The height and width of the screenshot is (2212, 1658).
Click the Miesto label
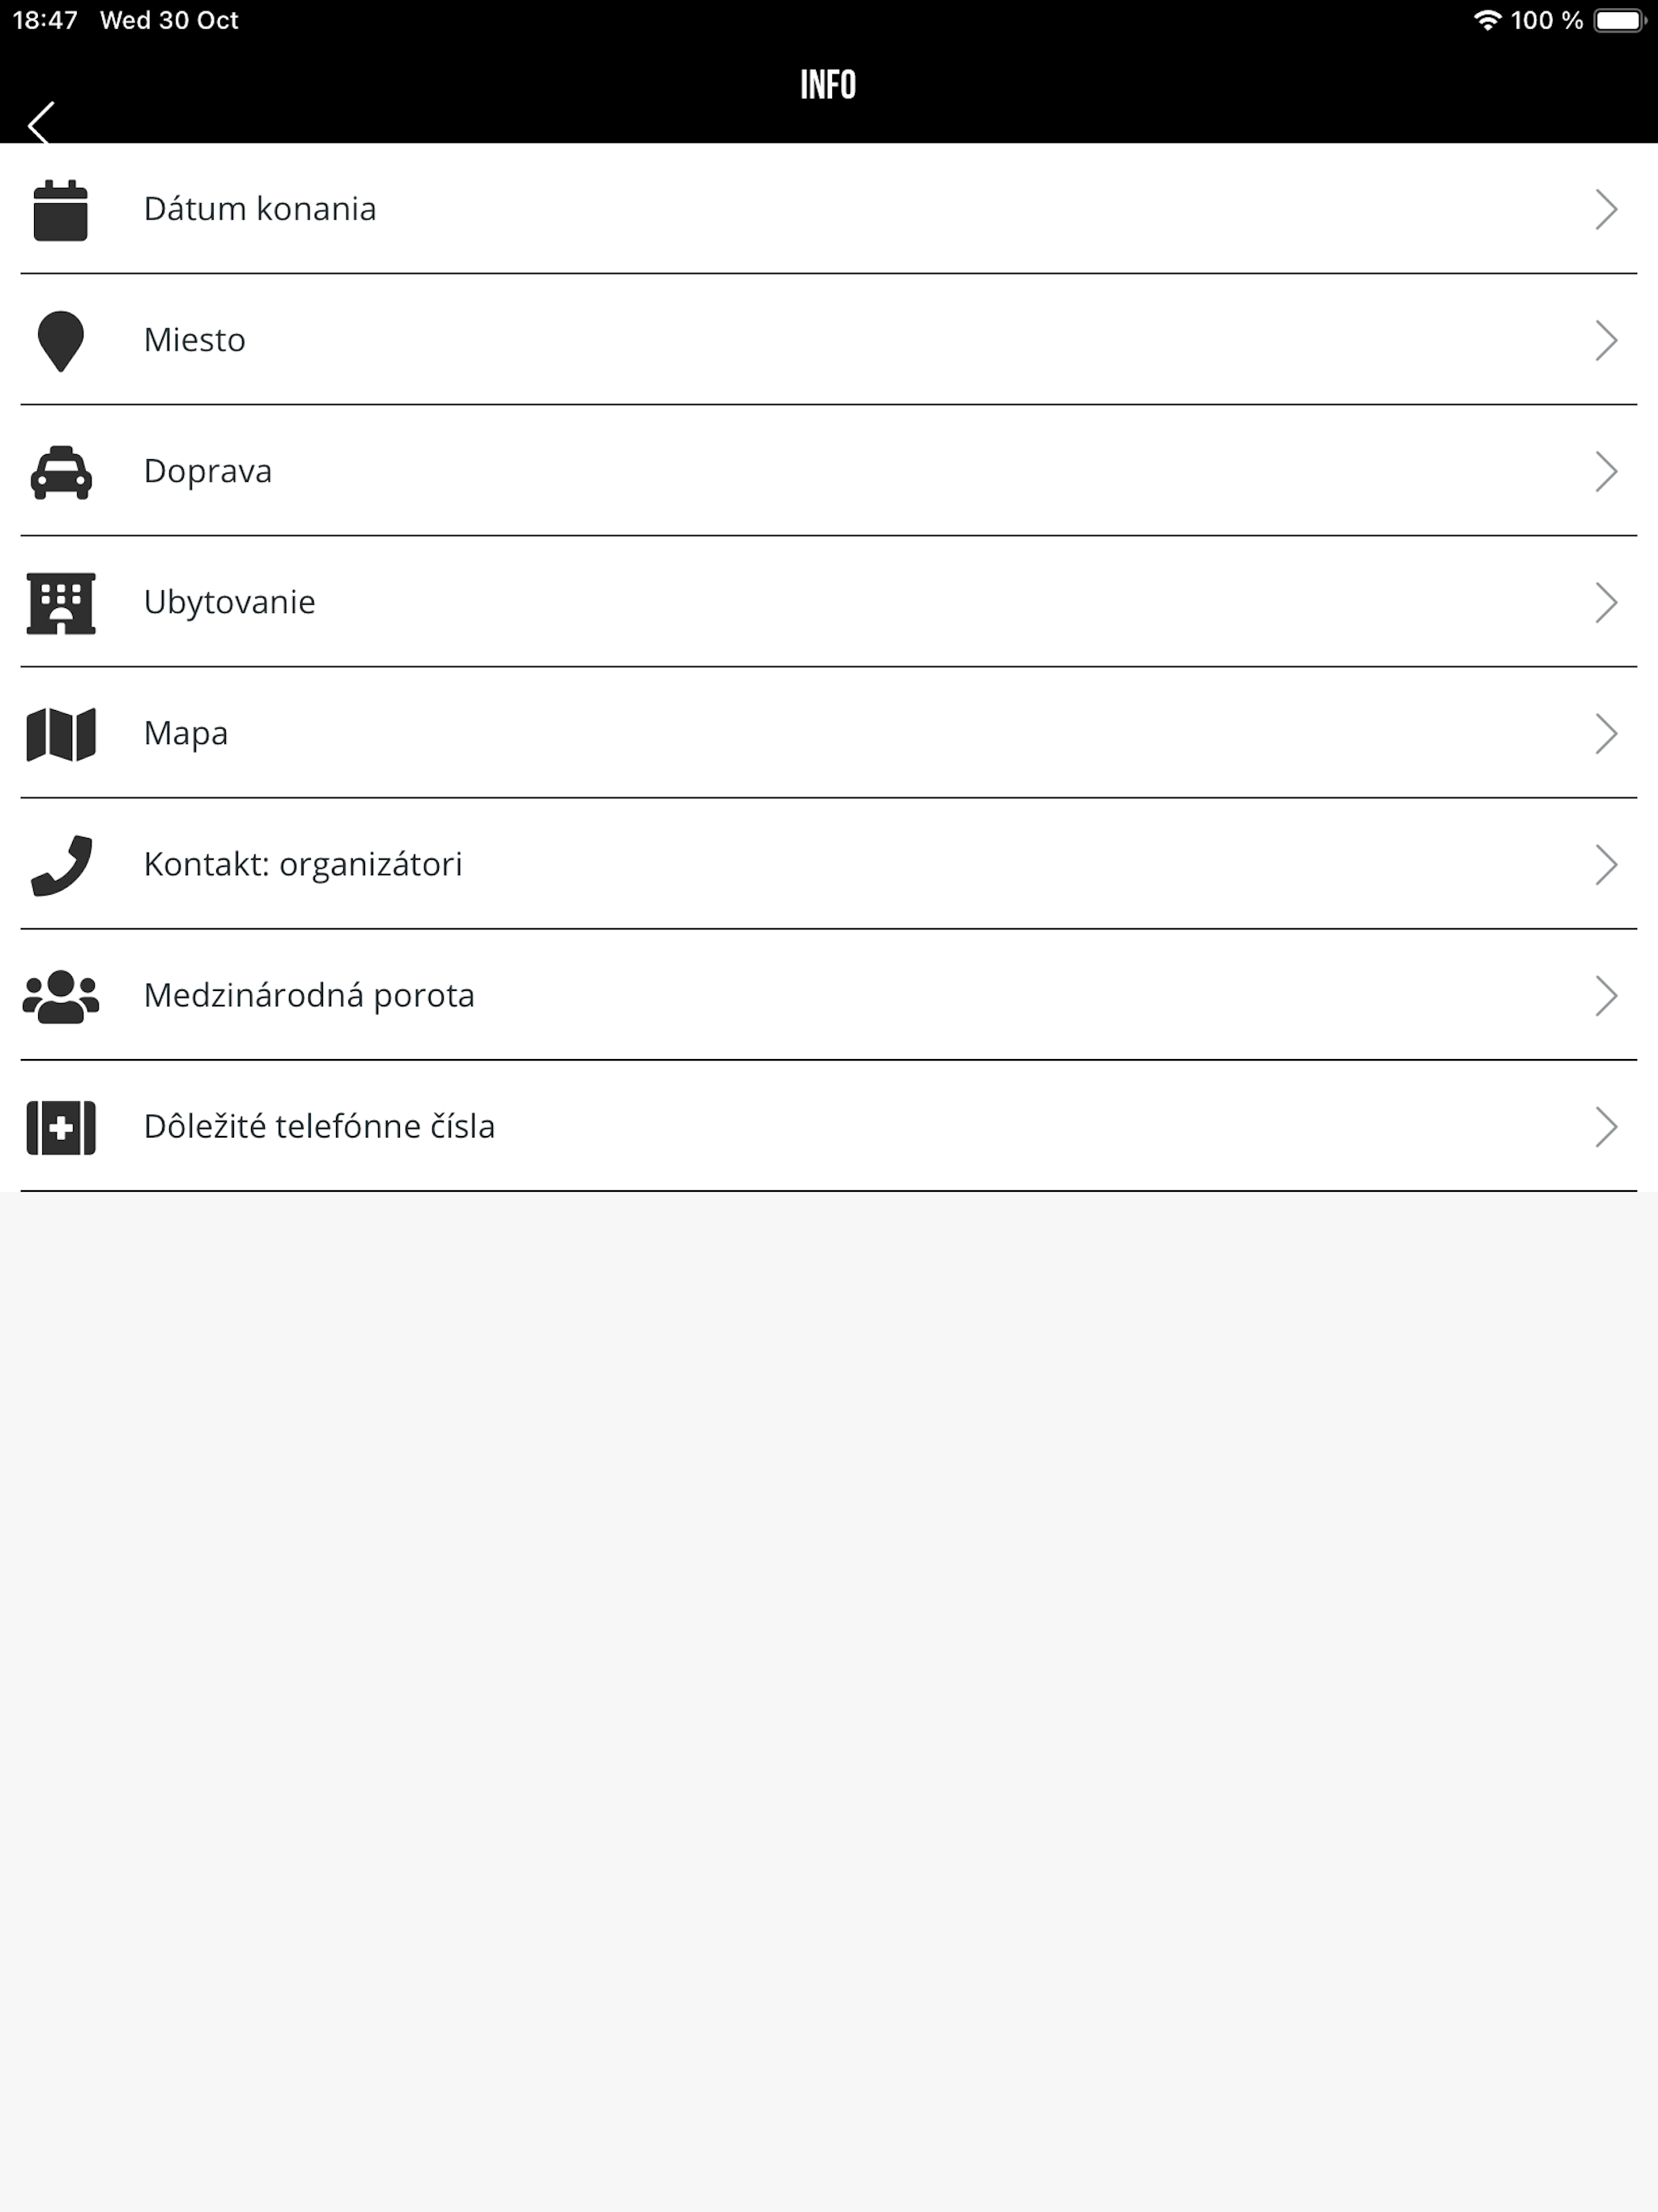[195, 340]
